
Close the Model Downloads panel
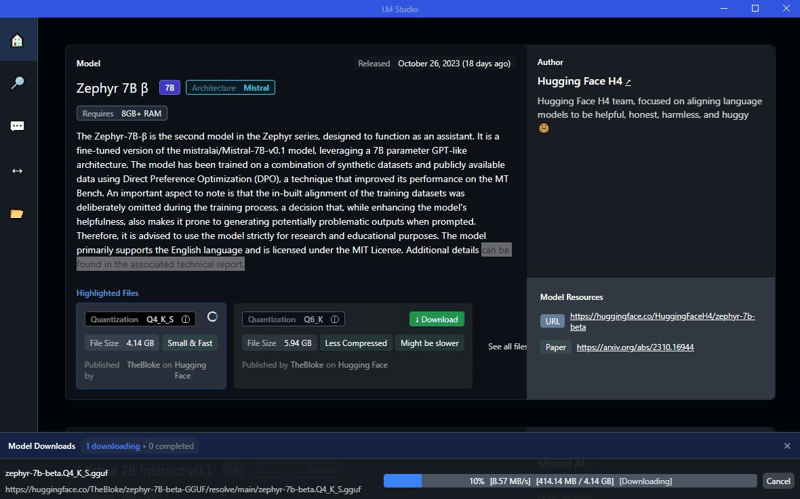(787, 446)
